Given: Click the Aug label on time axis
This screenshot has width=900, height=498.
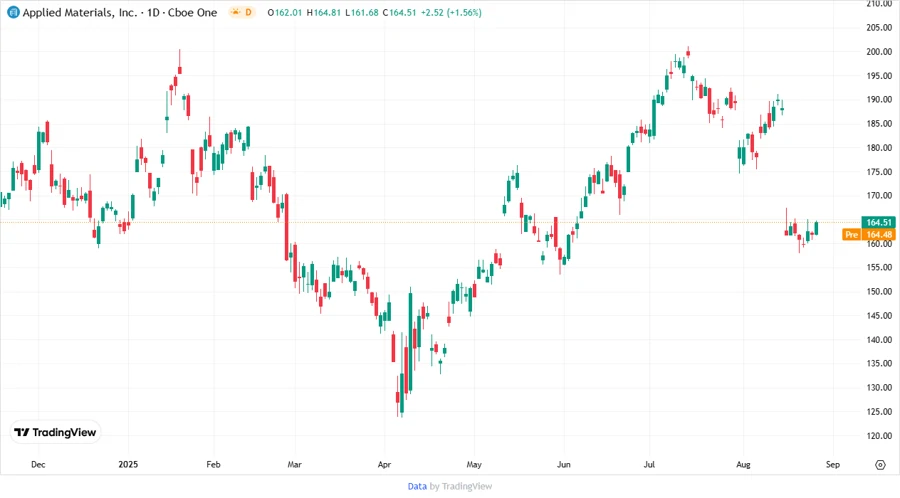Looking at the screenshot, I should point(743,464).
